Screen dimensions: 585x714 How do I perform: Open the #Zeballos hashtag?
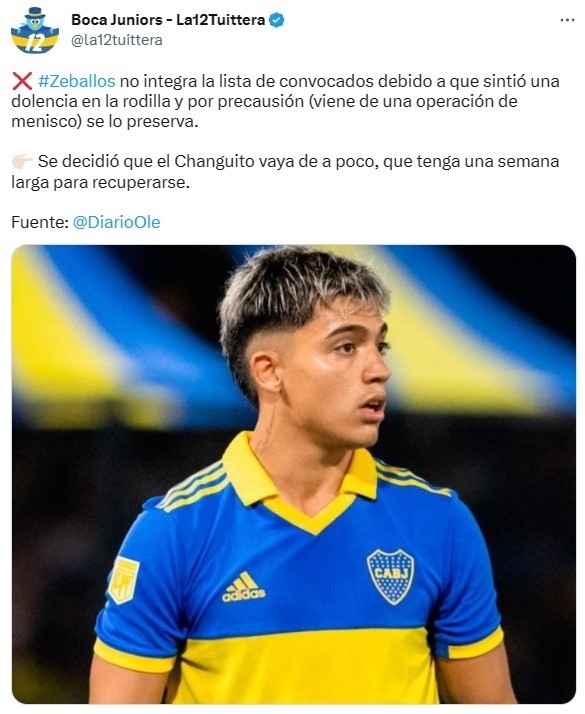[76, 81]
